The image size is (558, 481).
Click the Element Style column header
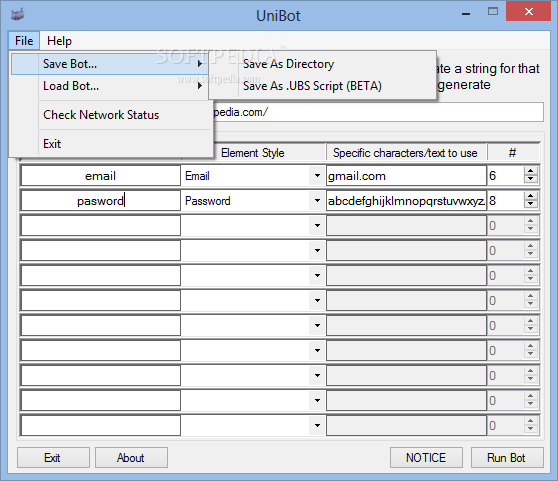pyautogui.click(x=253, y=153)
